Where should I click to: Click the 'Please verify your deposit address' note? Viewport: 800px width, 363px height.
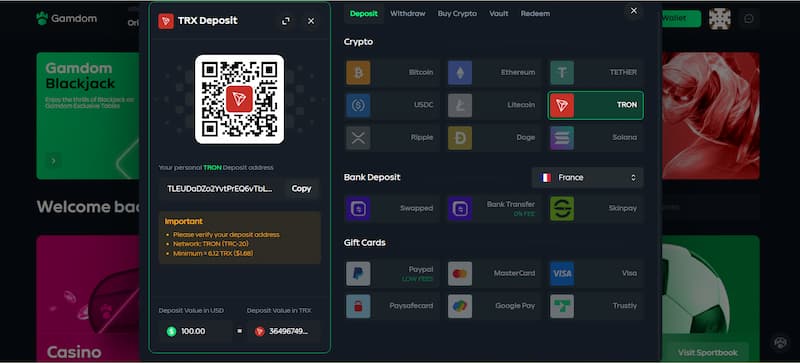[226, 235]
